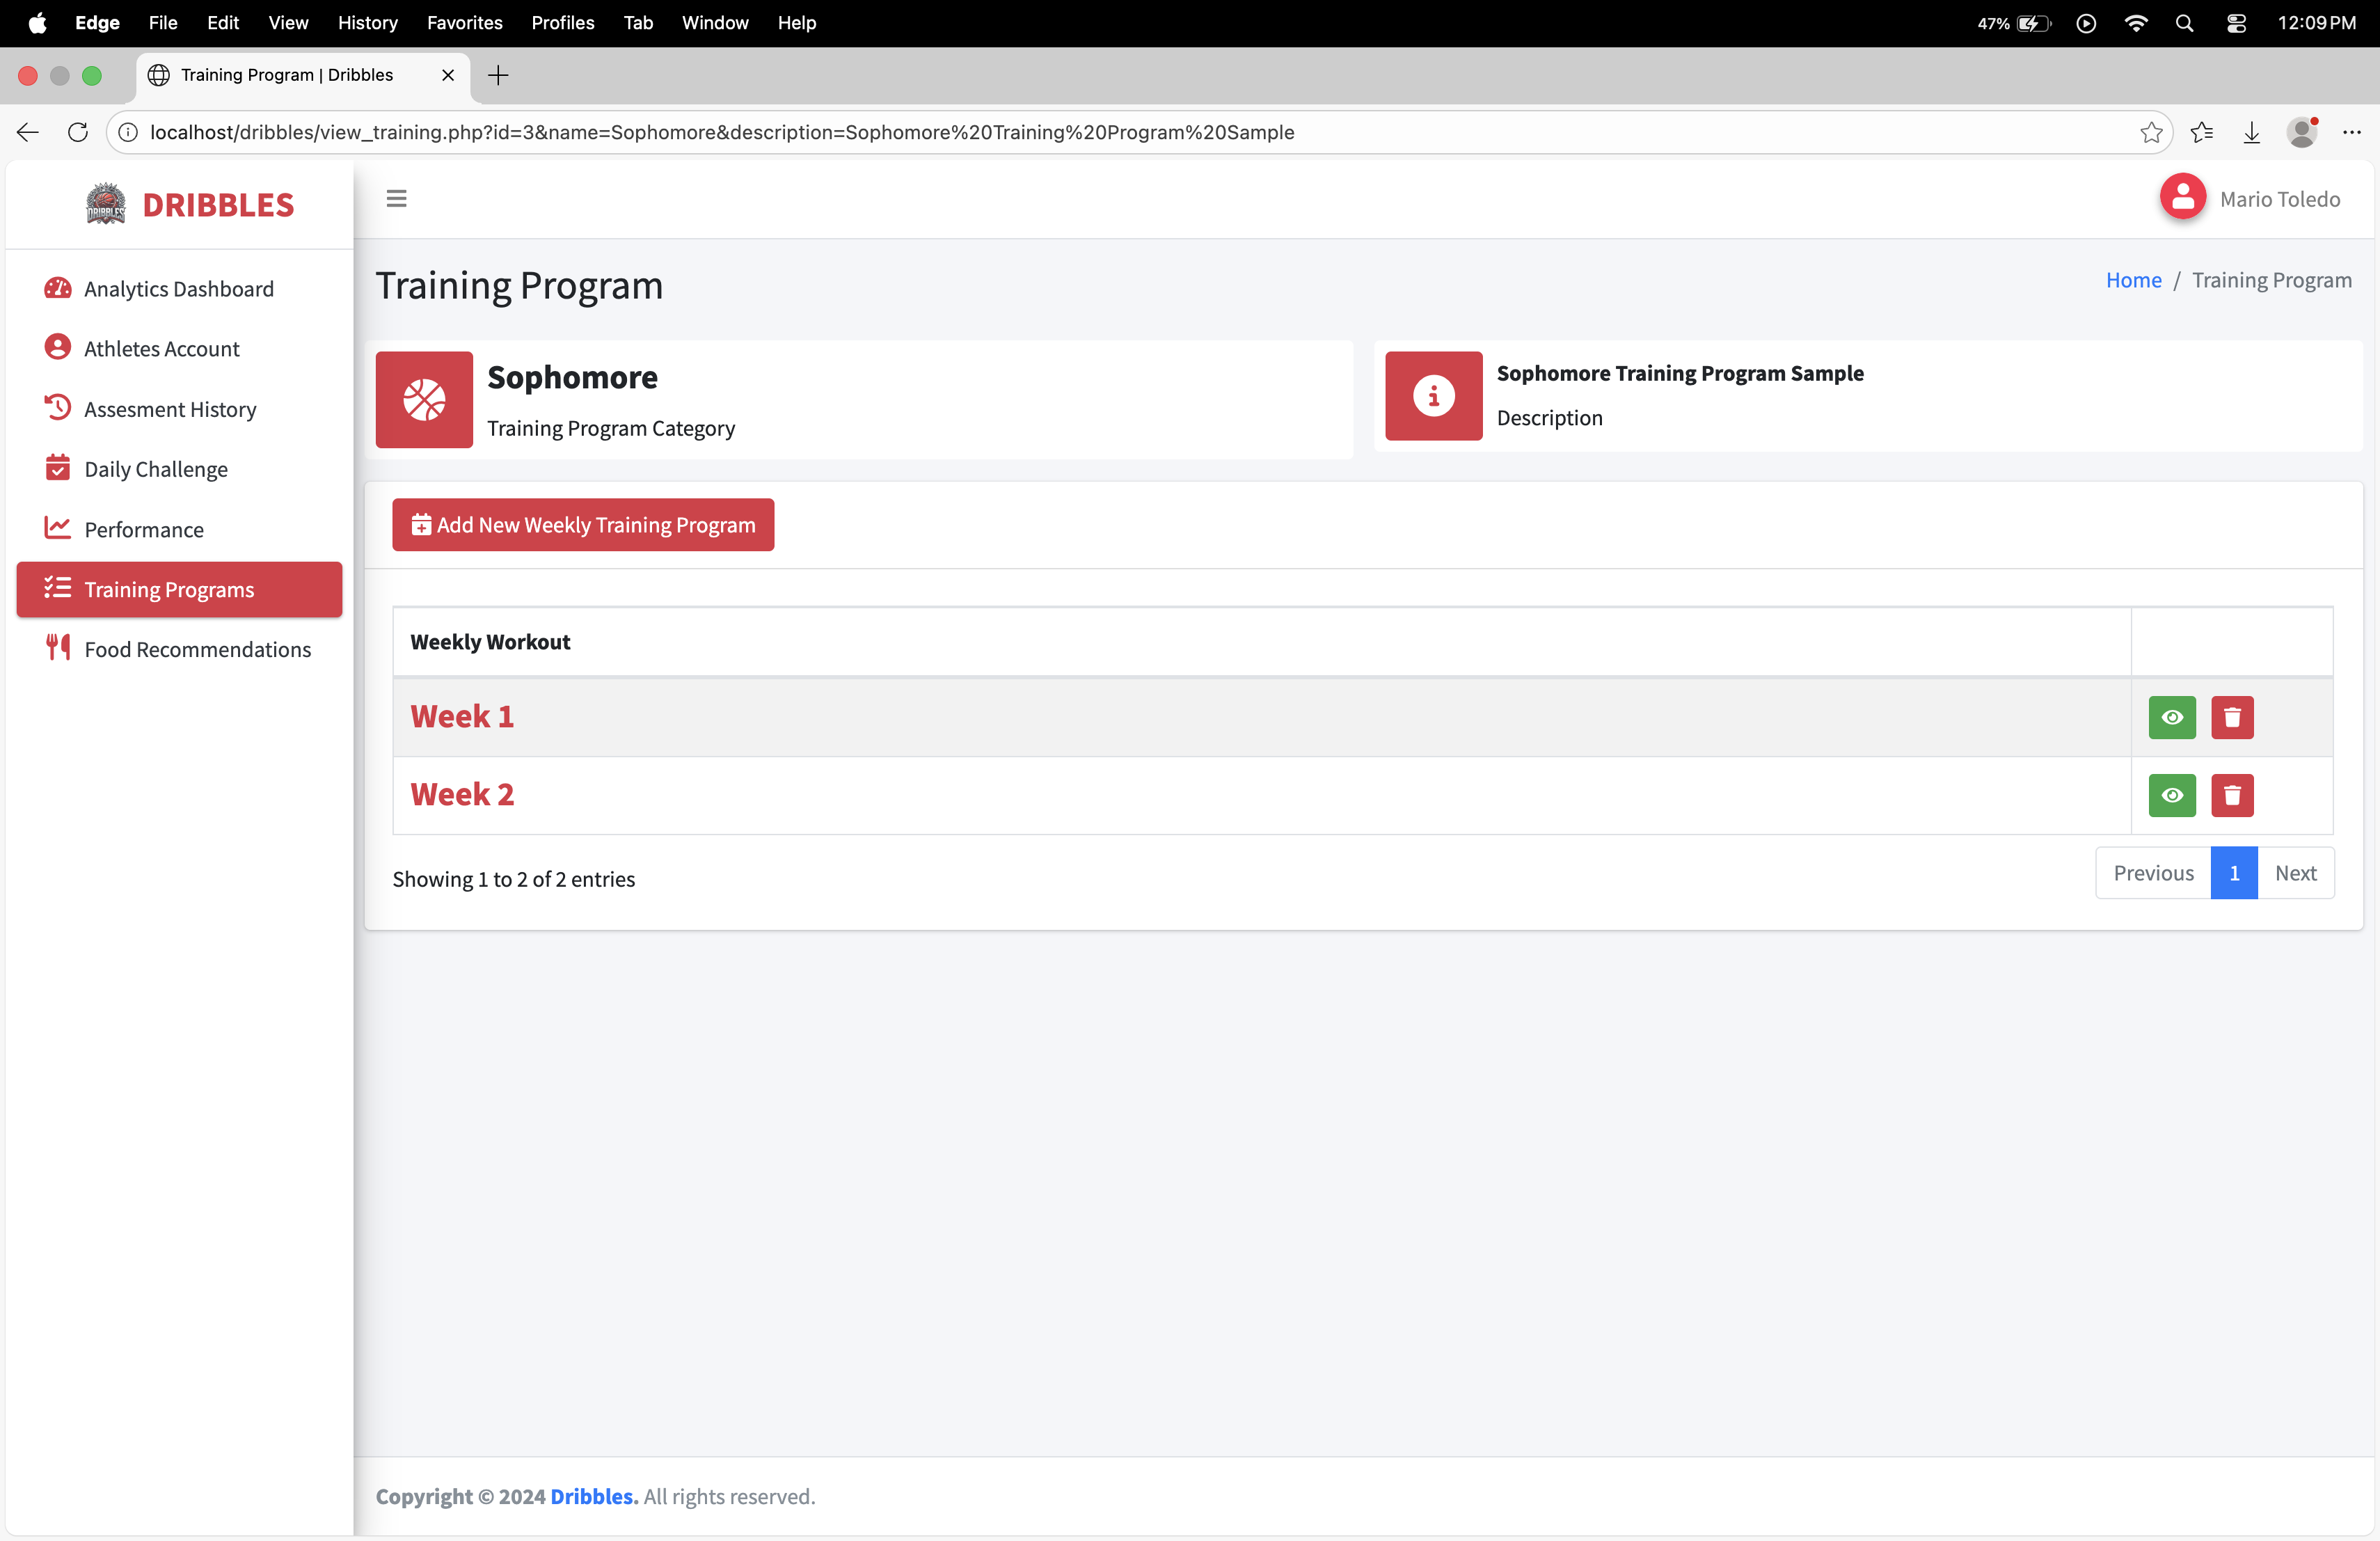Image resolution: width=2380 pixels, height=1541 pixels.
Task: Click Mario Toledo's user avatar
Action: tap(2182, 198)
